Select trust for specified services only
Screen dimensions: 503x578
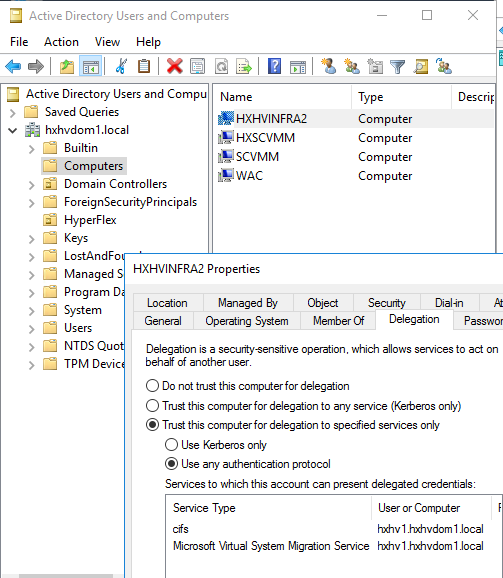153,425
